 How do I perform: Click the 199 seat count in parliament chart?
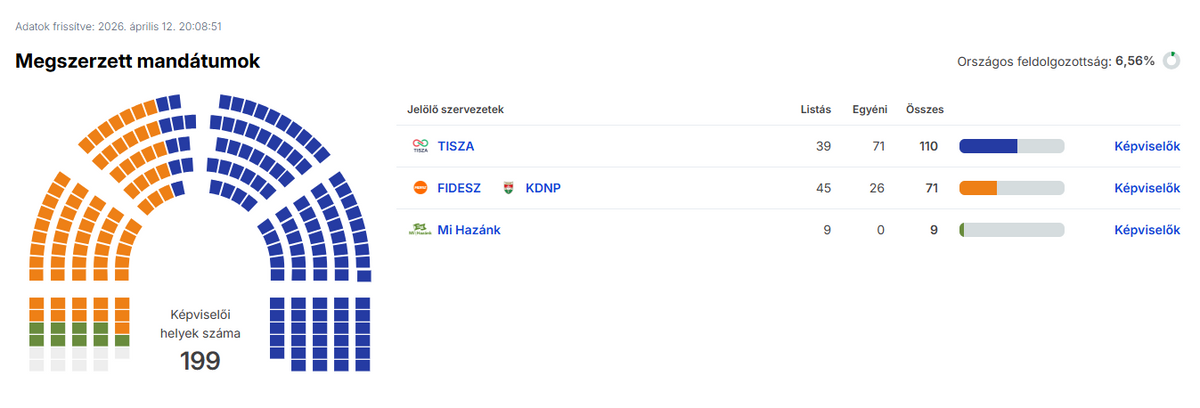(200, 361)
